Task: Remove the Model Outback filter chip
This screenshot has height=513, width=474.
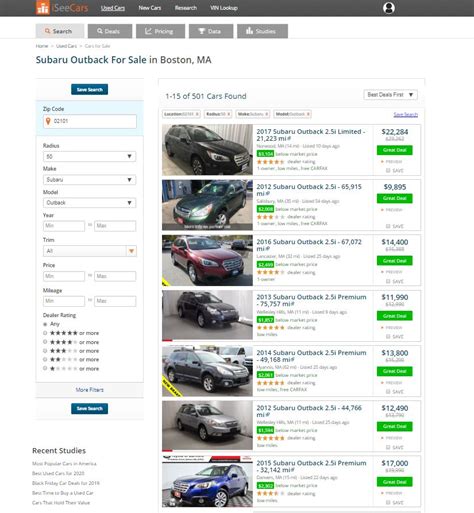Action: point(308,114)
